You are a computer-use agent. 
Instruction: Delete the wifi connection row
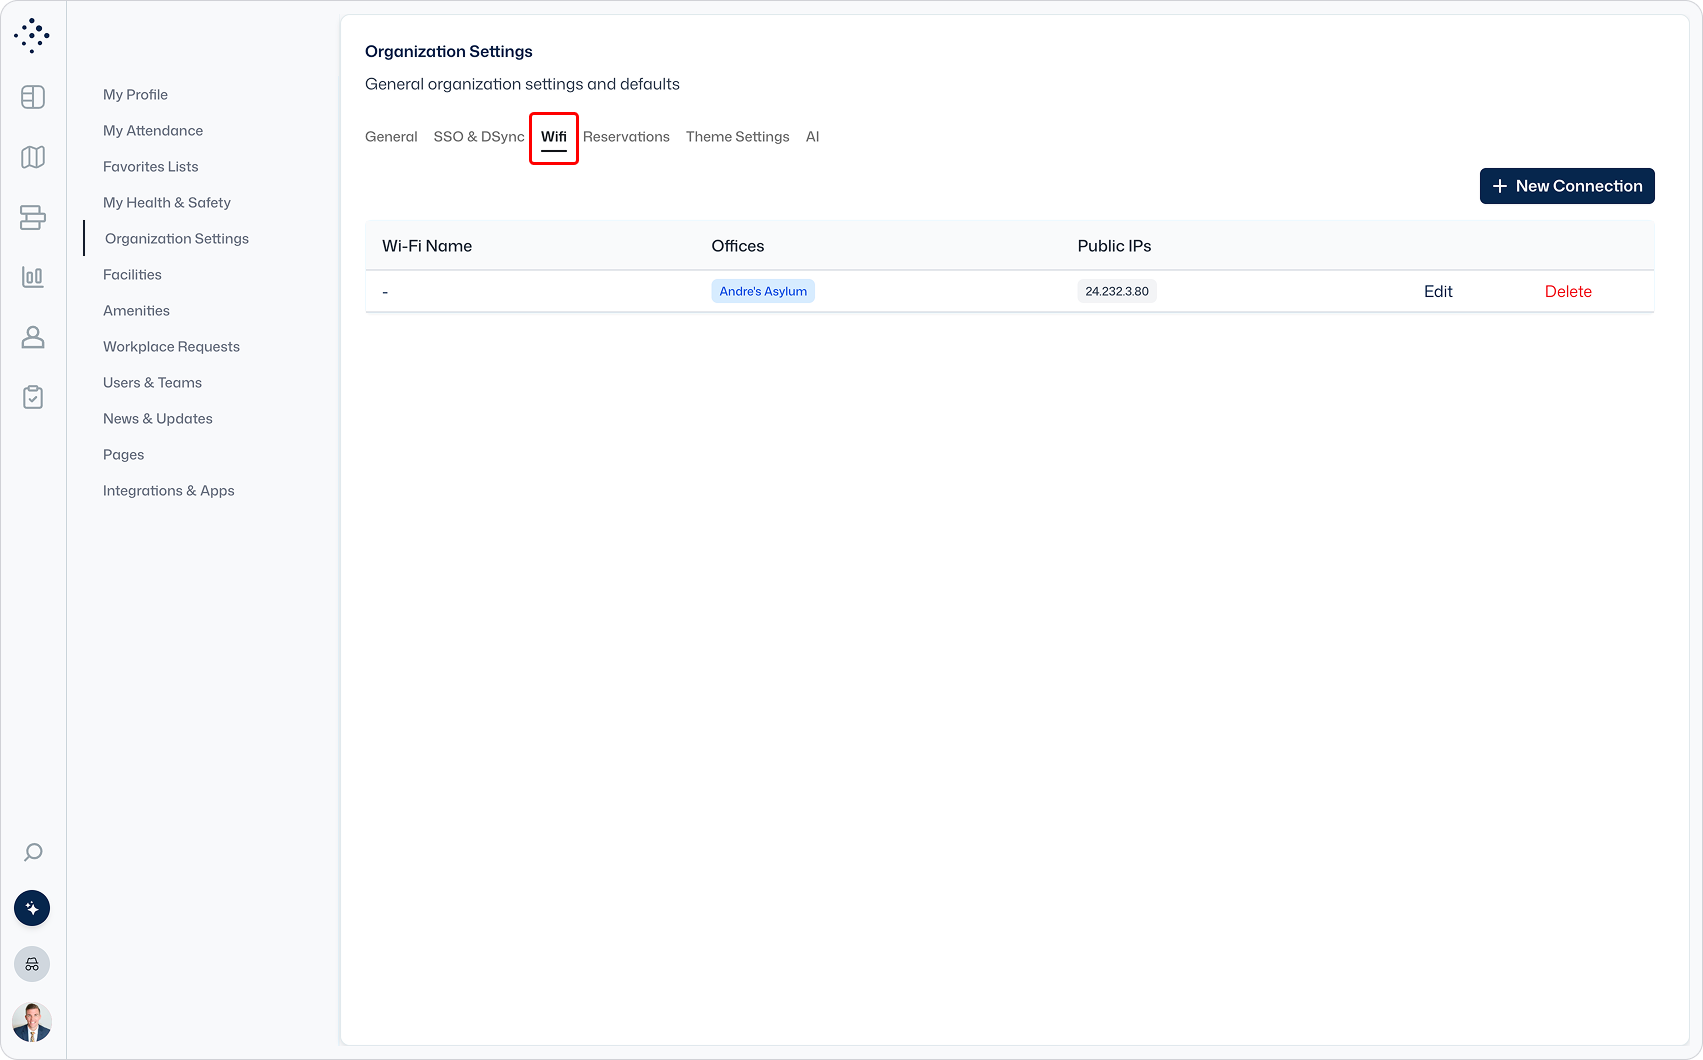[1567, 292]
